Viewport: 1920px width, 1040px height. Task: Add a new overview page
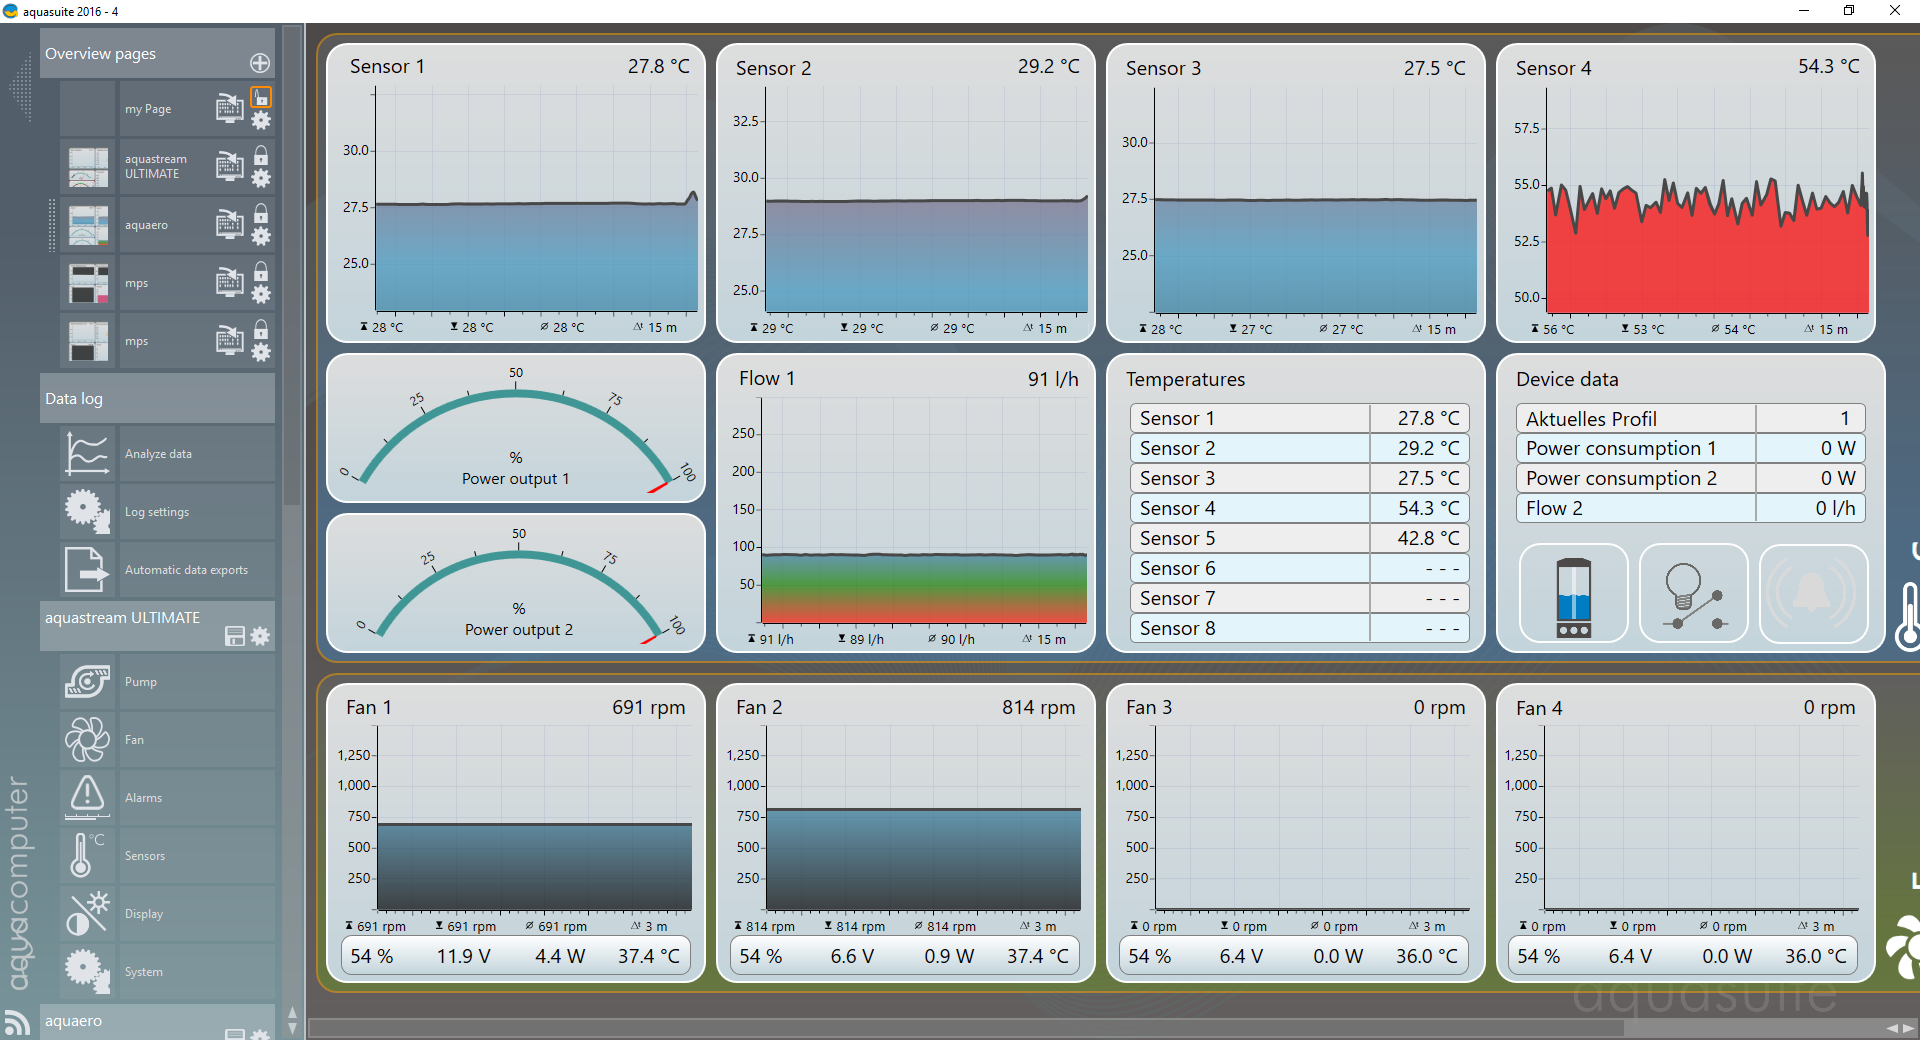point(260,63)
